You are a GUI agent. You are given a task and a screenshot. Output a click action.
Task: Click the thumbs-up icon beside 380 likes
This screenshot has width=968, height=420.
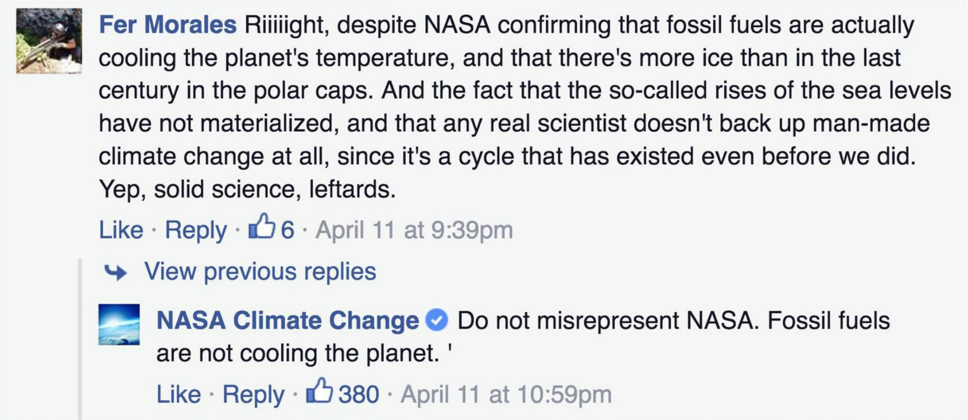[321, 393]
